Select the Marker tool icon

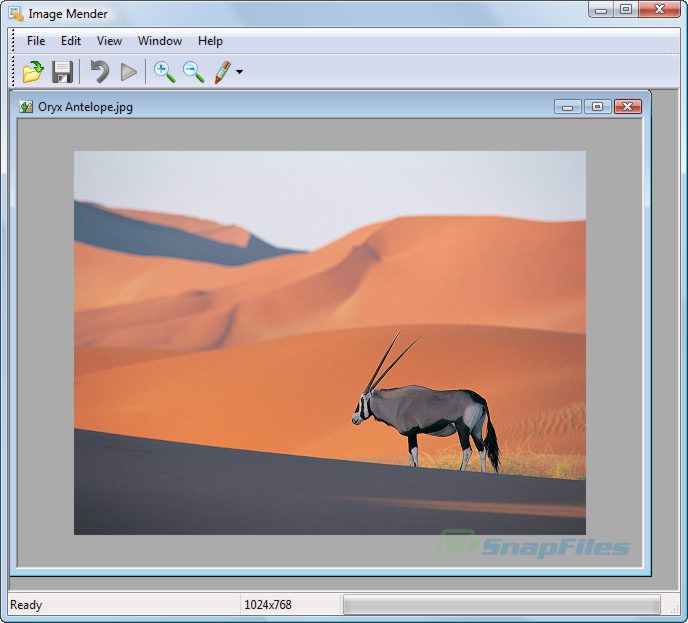(x=222, y=72)
